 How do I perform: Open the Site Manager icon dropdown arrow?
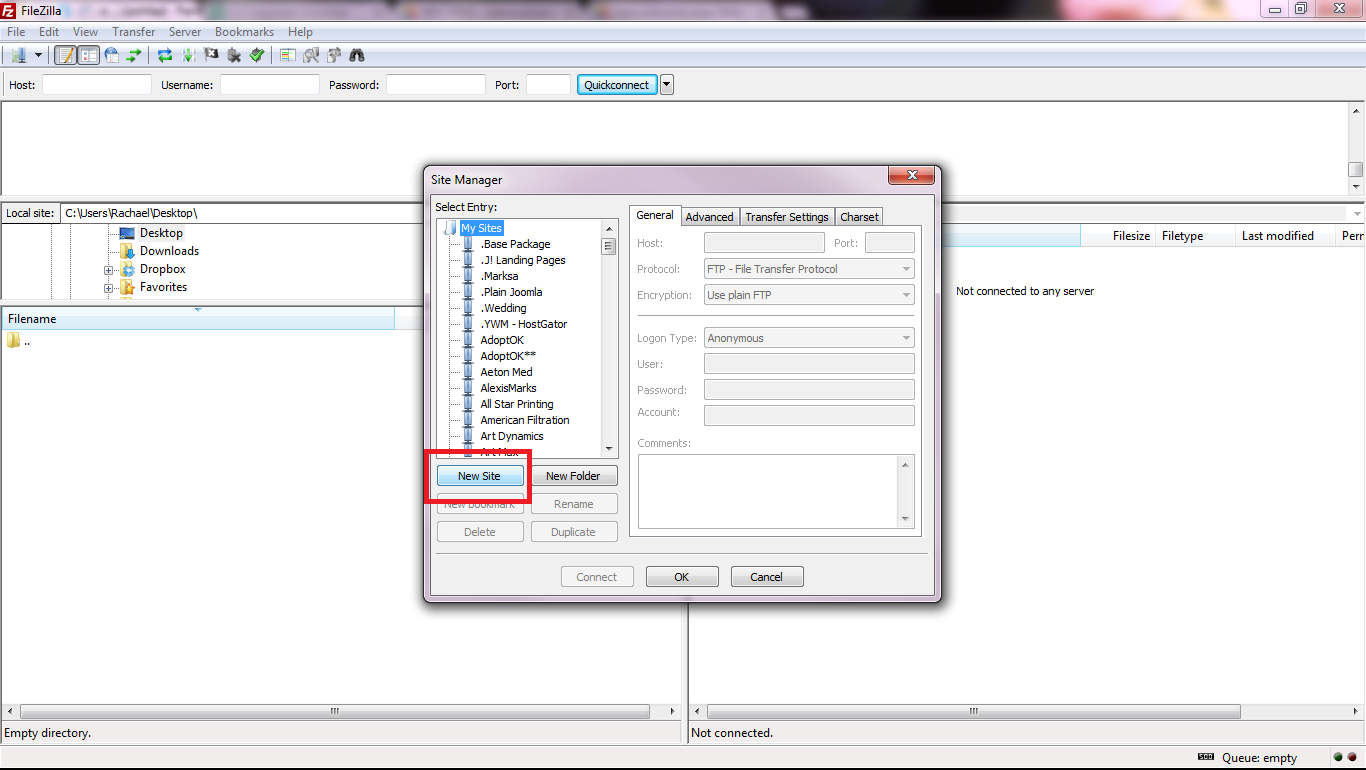(38, 55)
